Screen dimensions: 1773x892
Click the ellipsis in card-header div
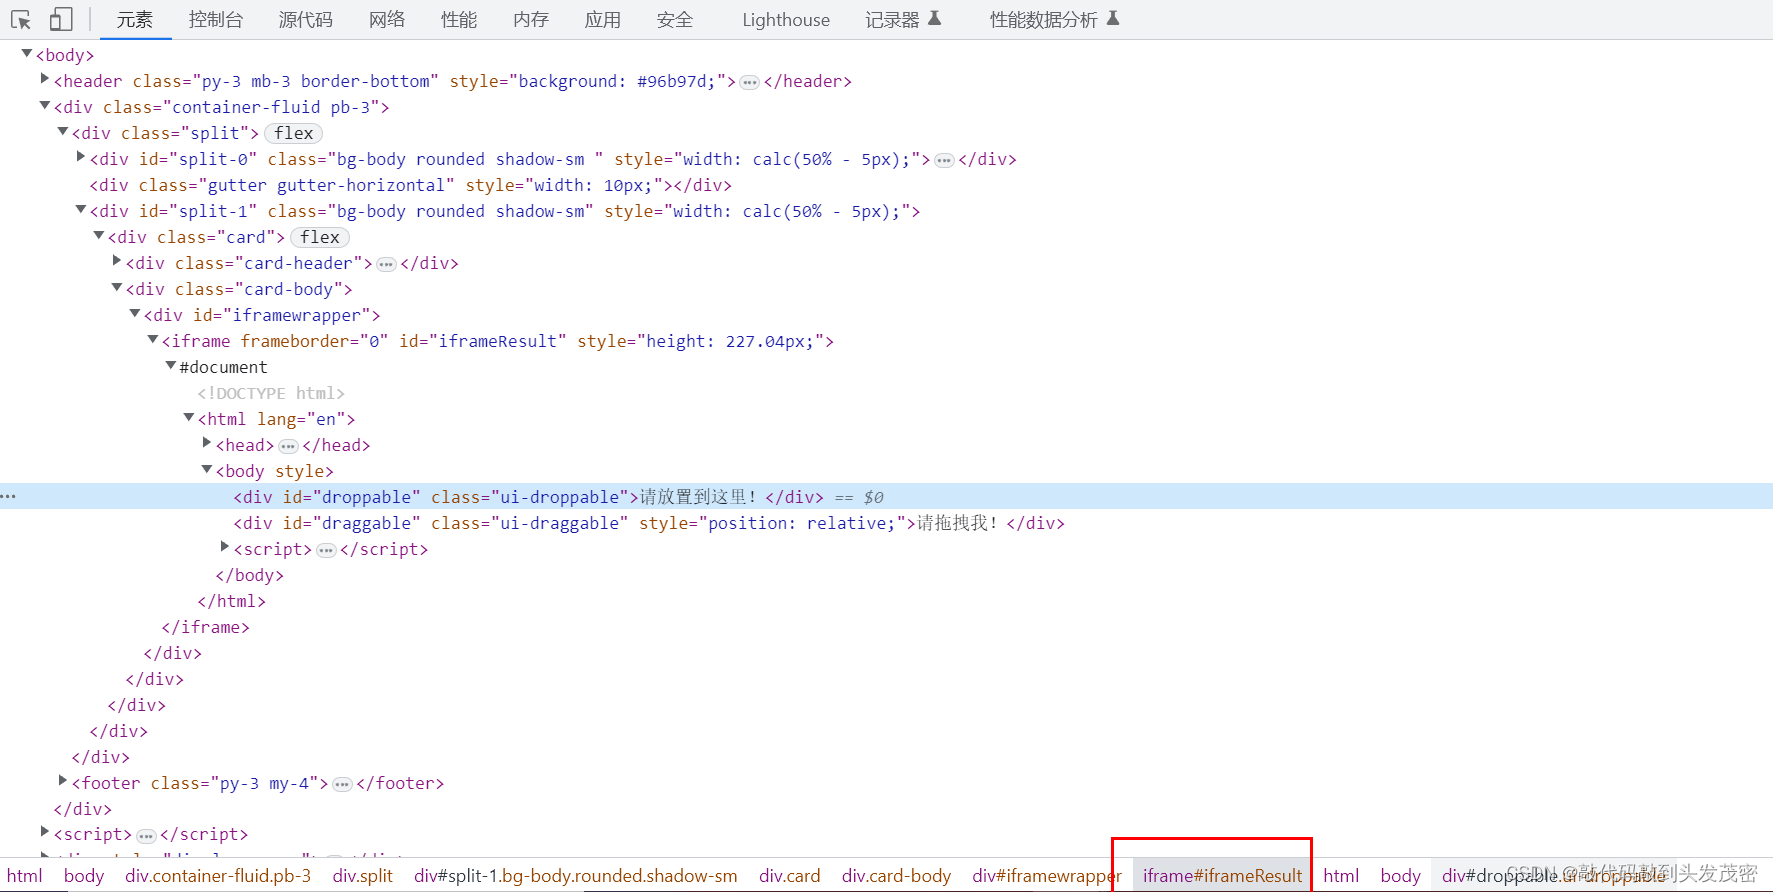386,264
